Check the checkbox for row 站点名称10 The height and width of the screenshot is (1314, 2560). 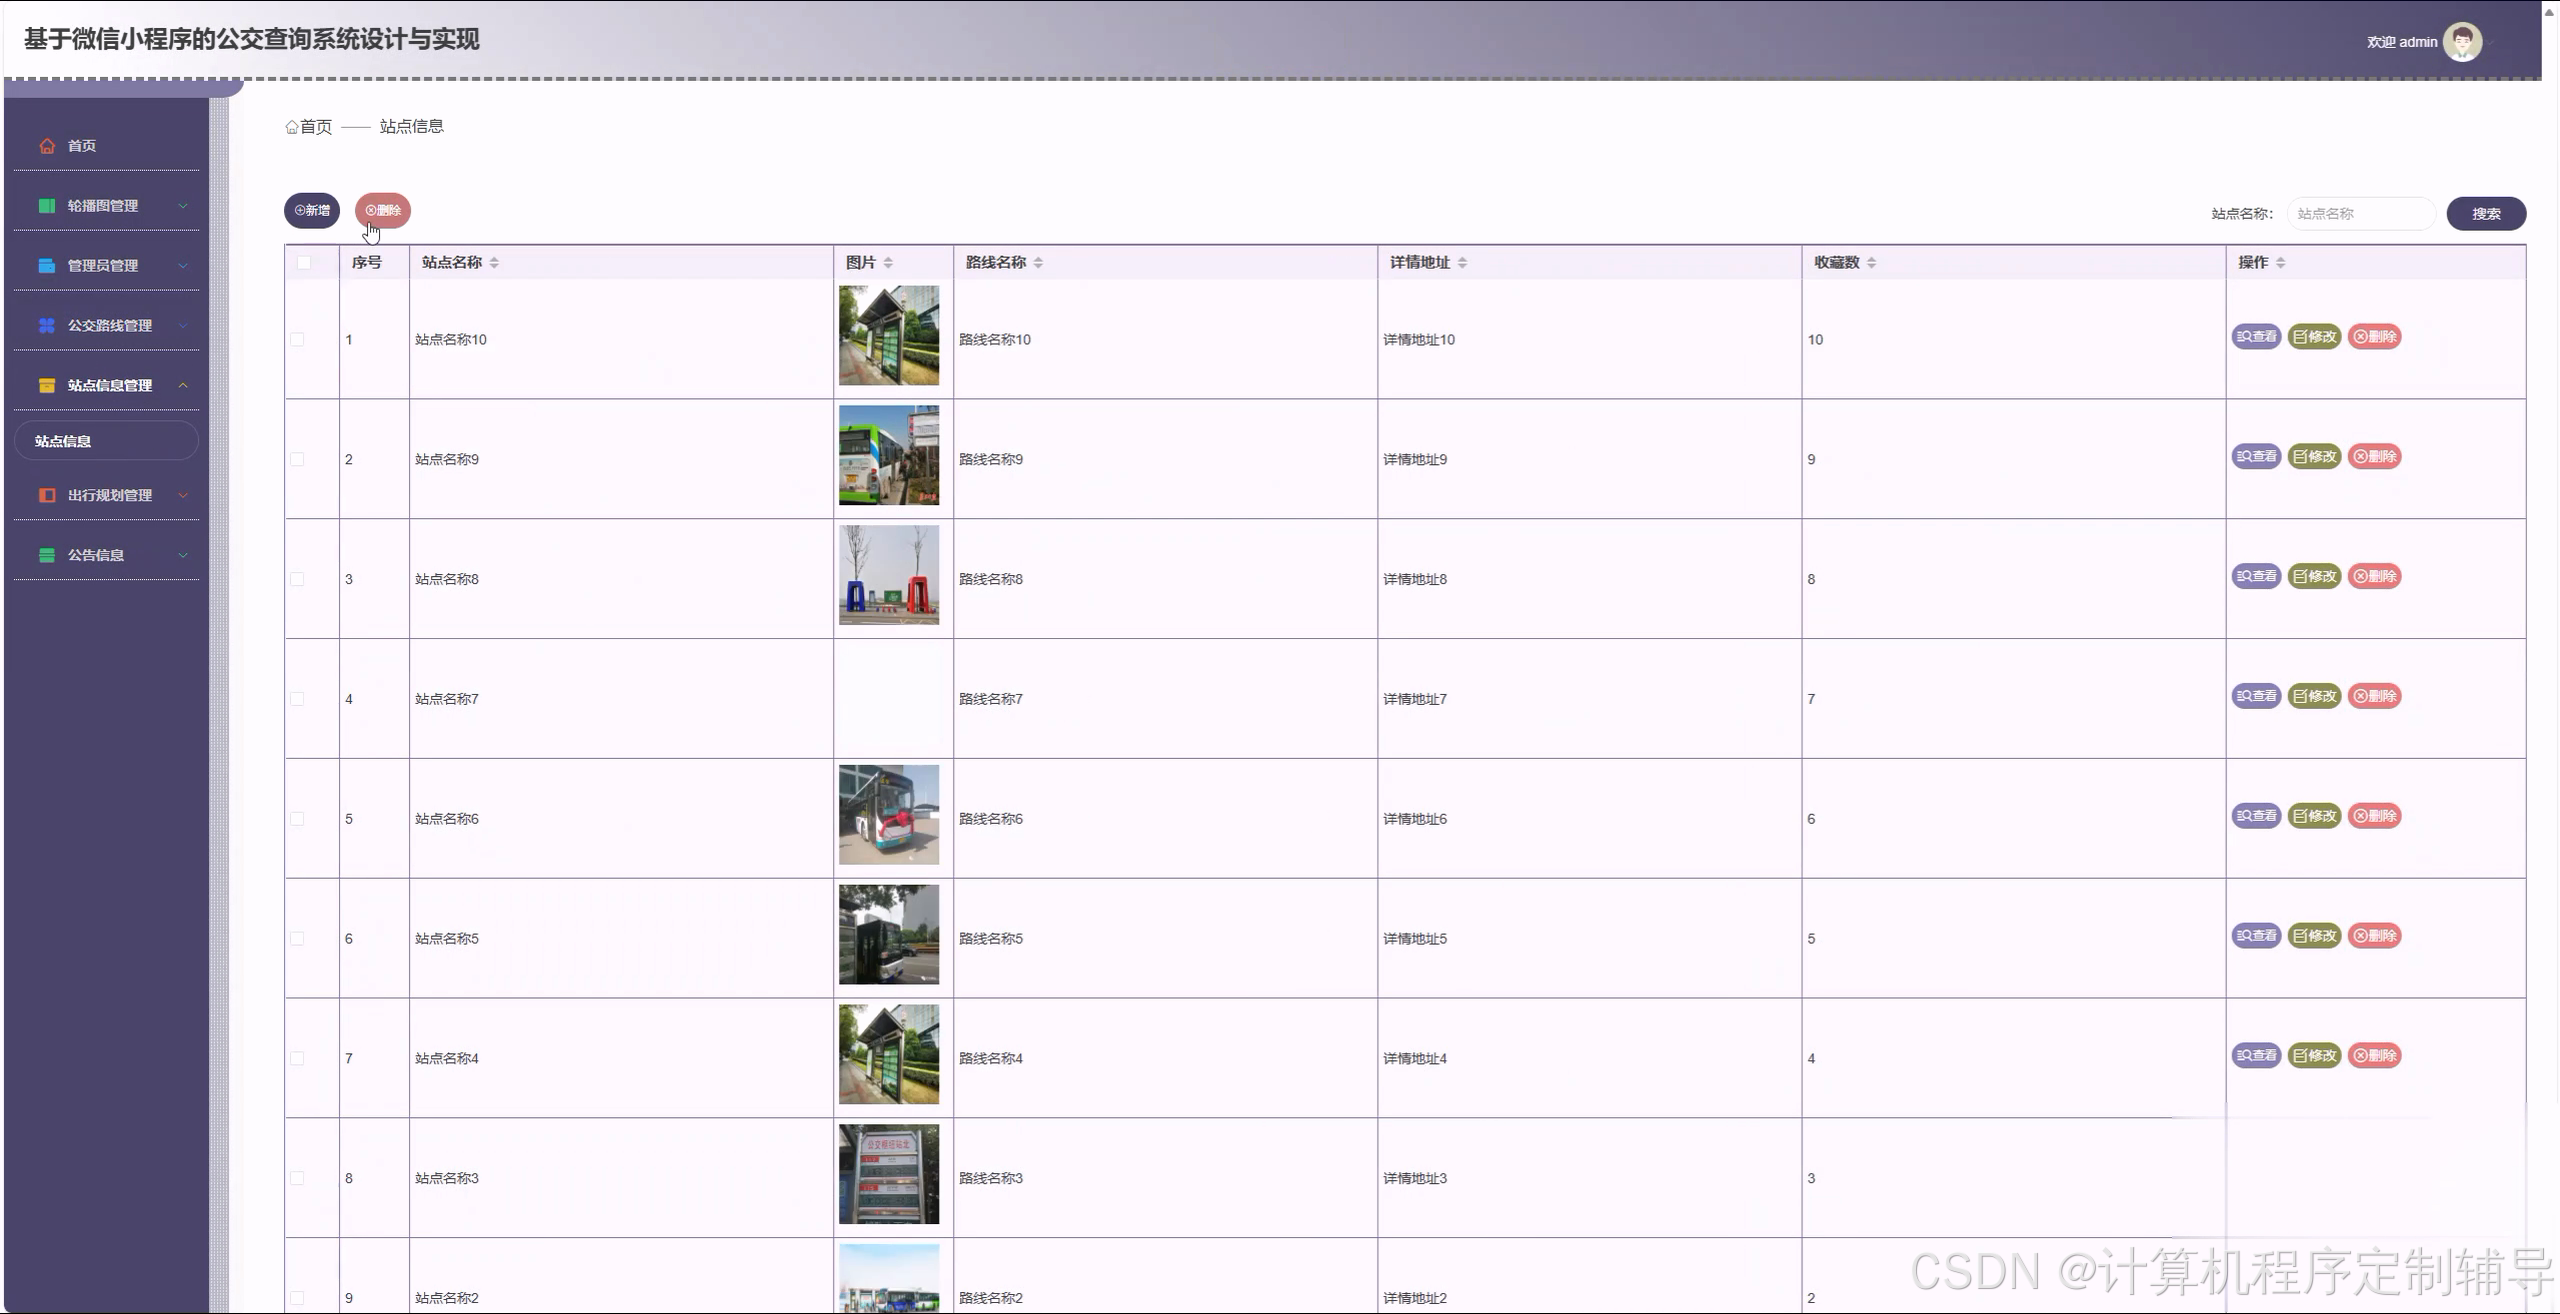pyautogui.click(x=298, y=340)
